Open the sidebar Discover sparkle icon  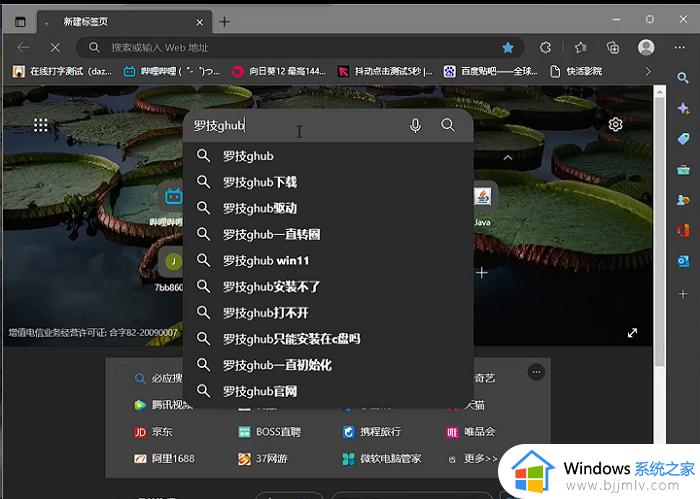point(683,108)
